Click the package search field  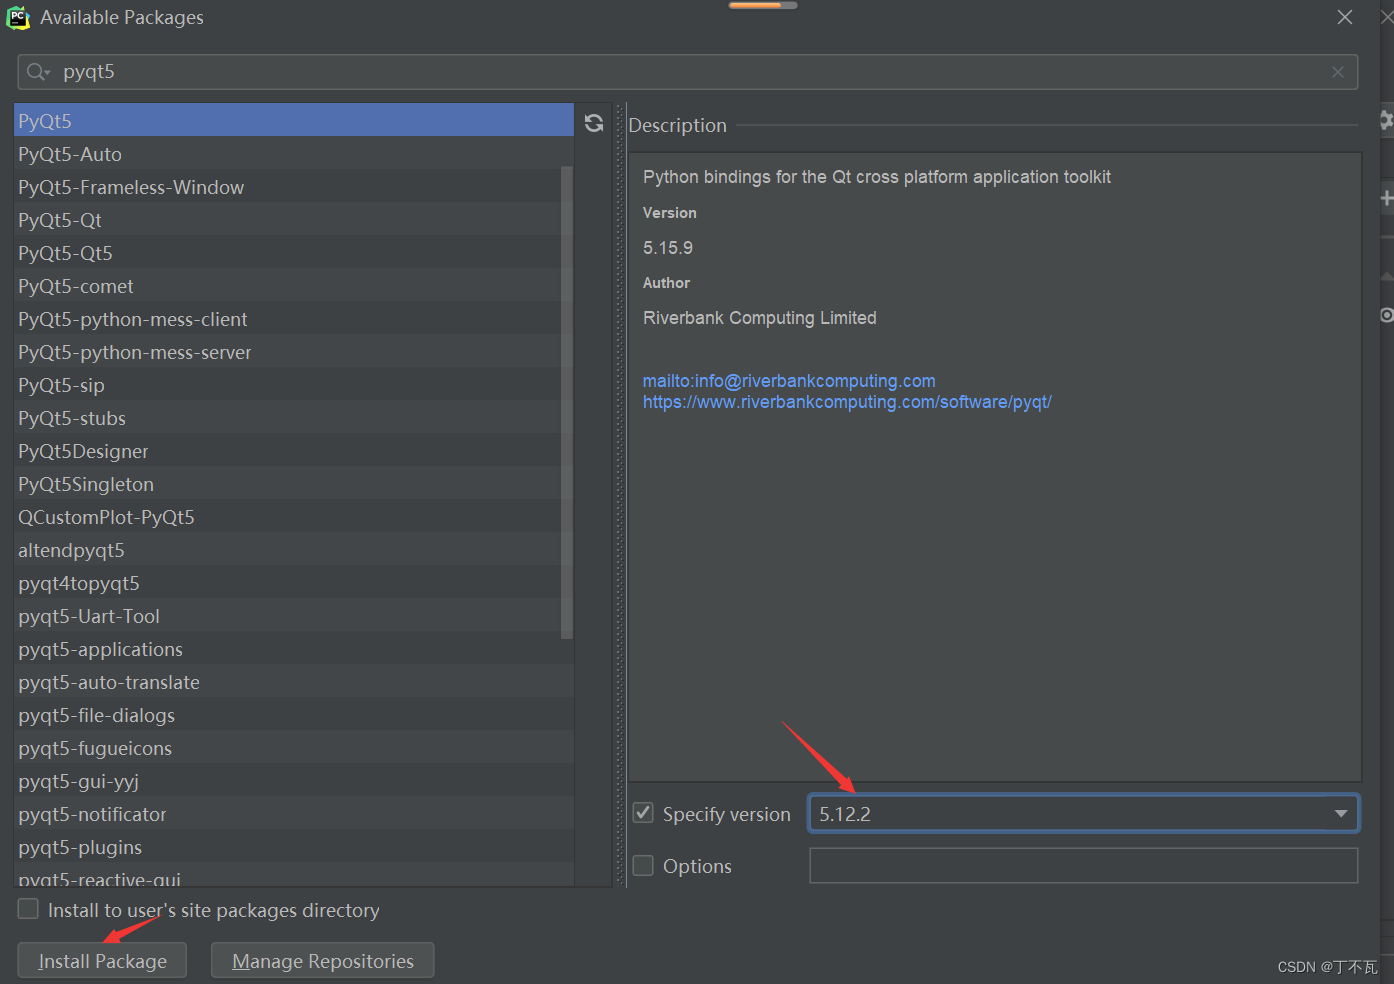pos(688,72)
